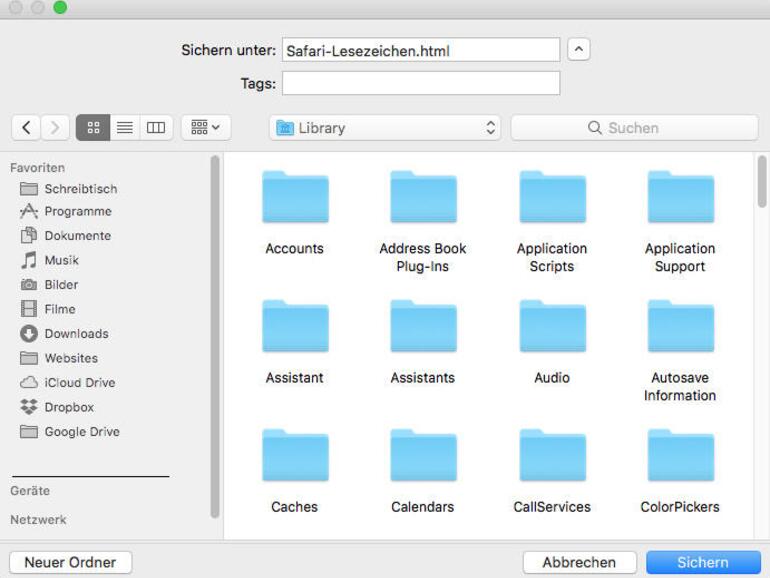
Task: Open Google Drive in the sidebar
Action: pyautogui.click(x=70, y=432)
